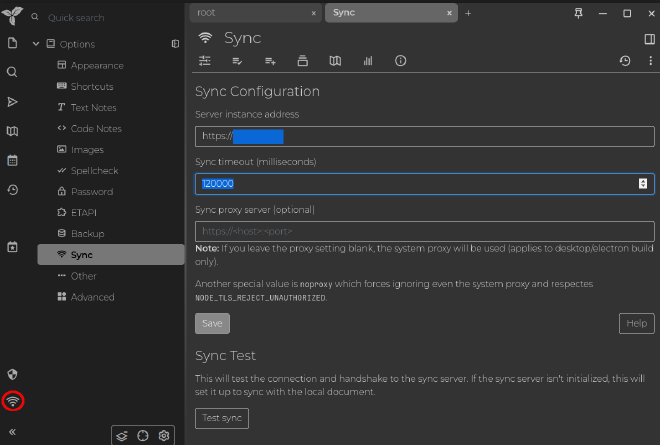
Task: Toggle the right pane visibility button
Action: coord(649,38)
